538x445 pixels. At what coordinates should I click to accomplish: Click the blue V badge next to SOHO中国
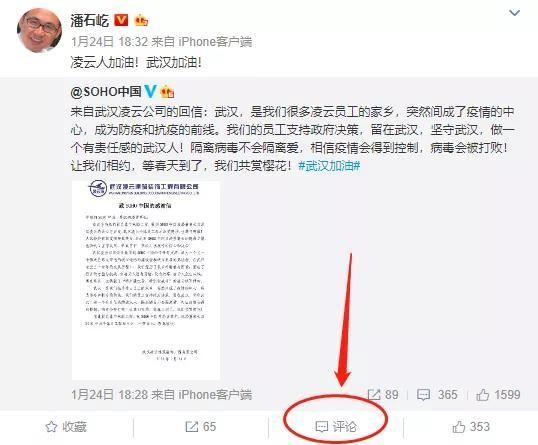point(150,91)
